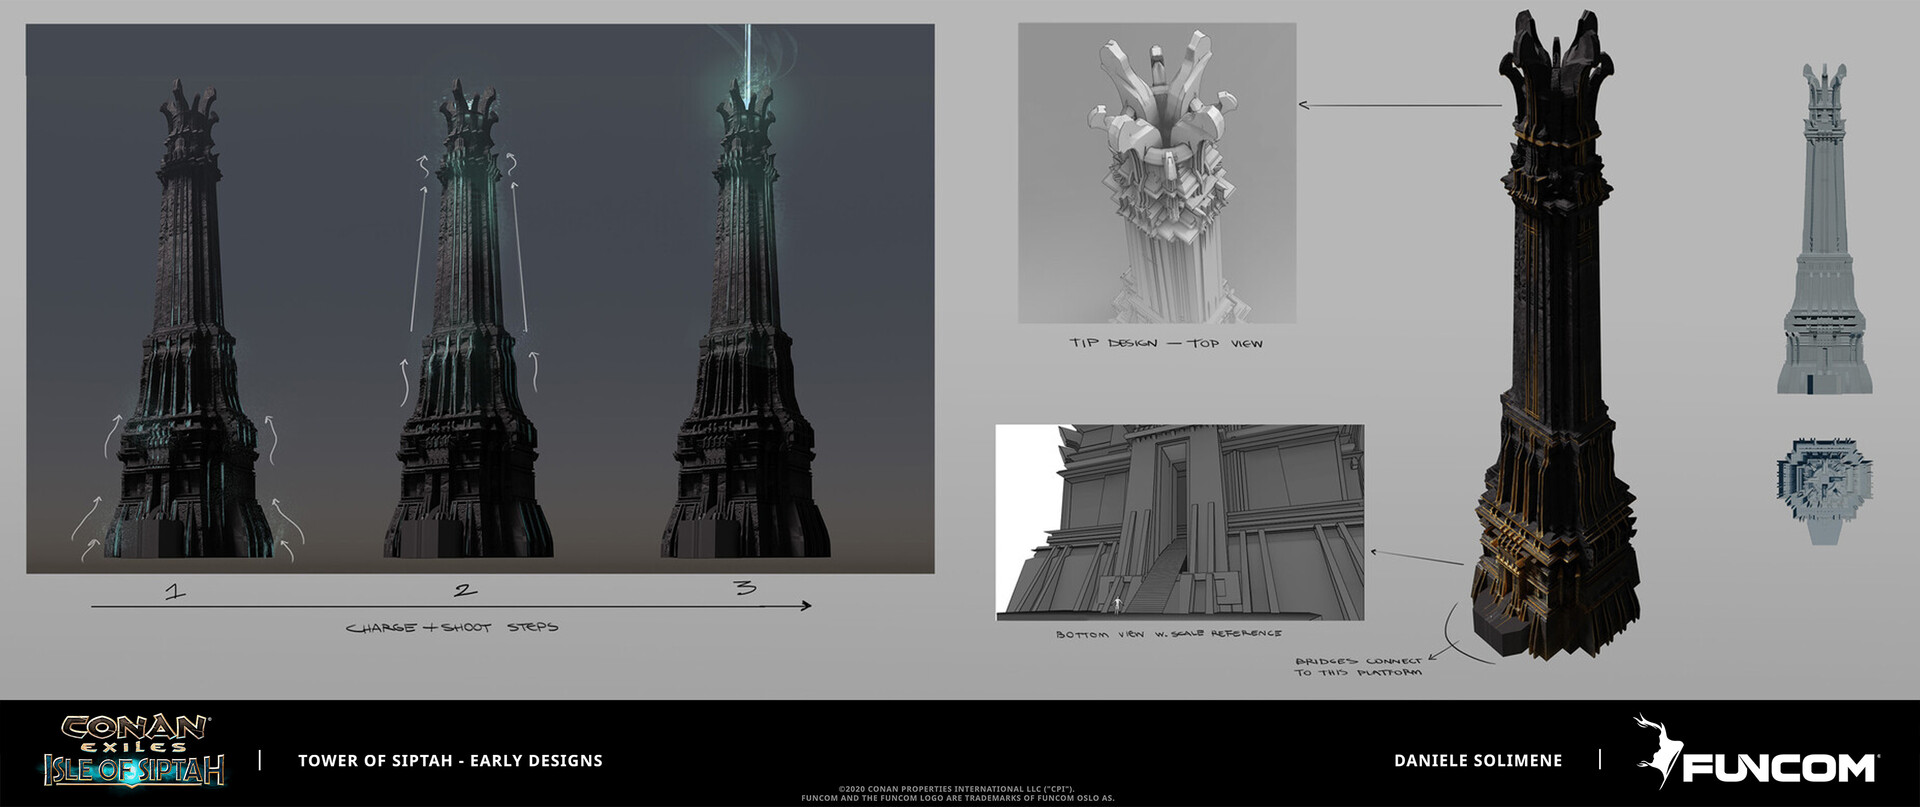Select the step 2 tower with the glowing shaft
Screen dimensions: 1920x807
point(468,320)
